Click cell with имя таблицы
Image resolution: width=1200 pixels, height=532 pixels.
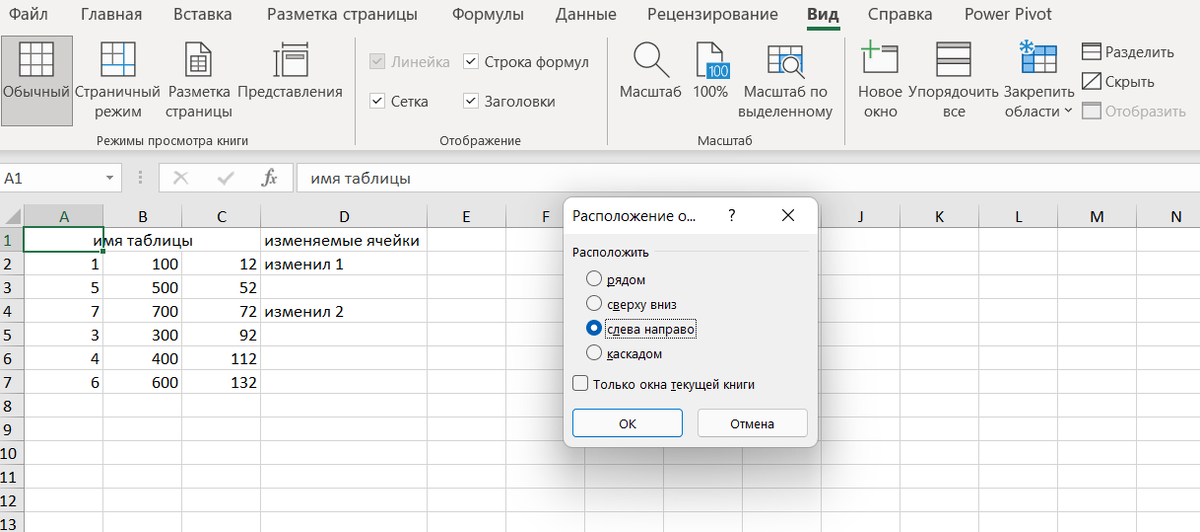[x=143, y=241]
